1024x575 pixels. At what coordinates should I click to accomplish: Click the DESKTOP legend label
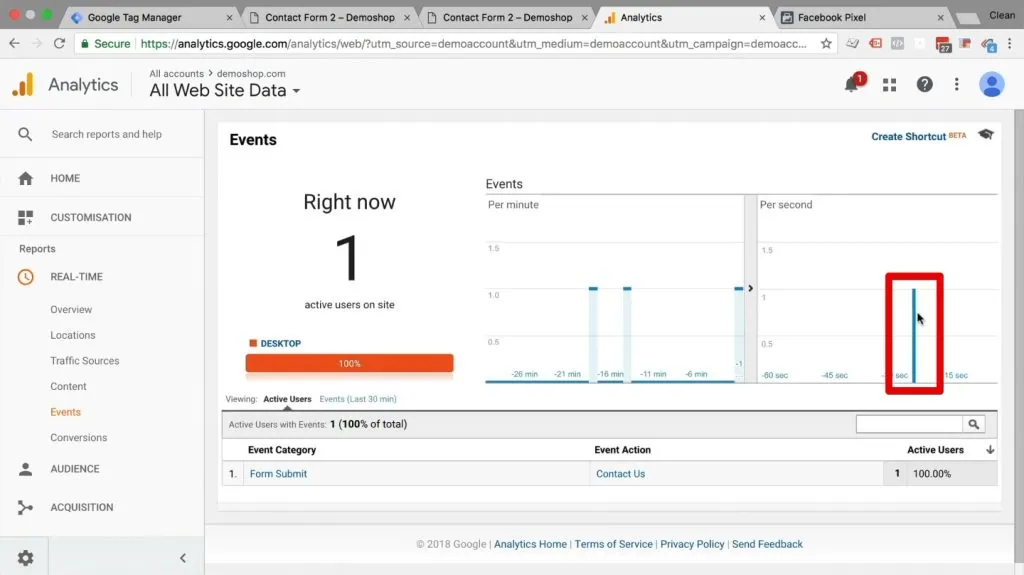click(280, 344)
